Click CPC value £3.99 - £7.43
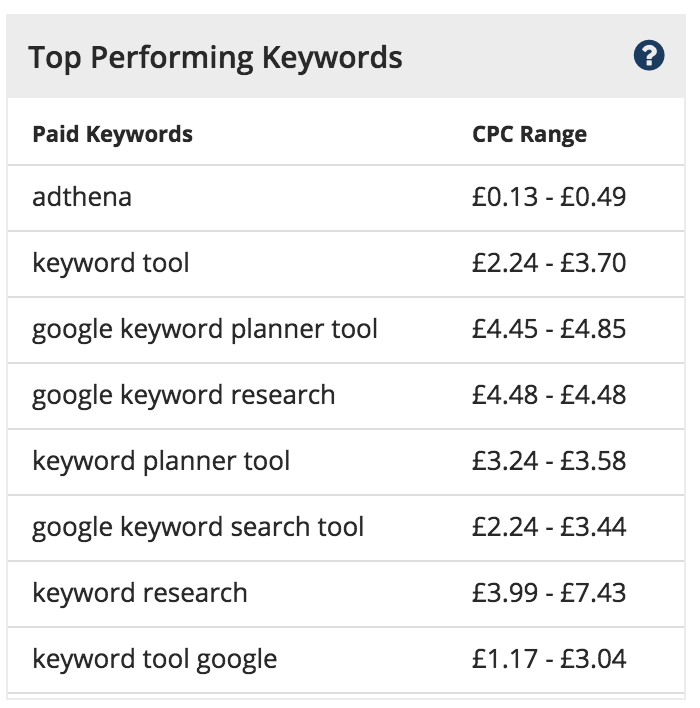 coord(549,592)
